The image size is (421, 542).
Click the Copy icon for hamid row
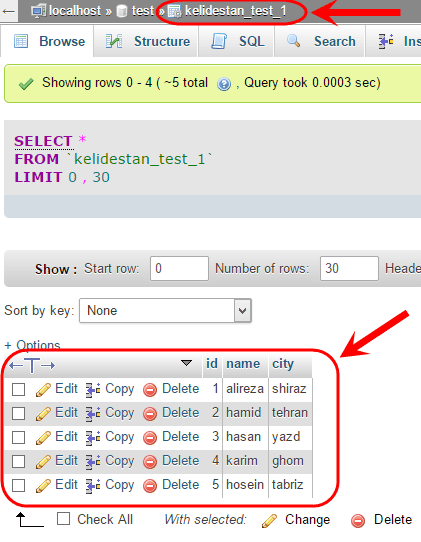93,414
